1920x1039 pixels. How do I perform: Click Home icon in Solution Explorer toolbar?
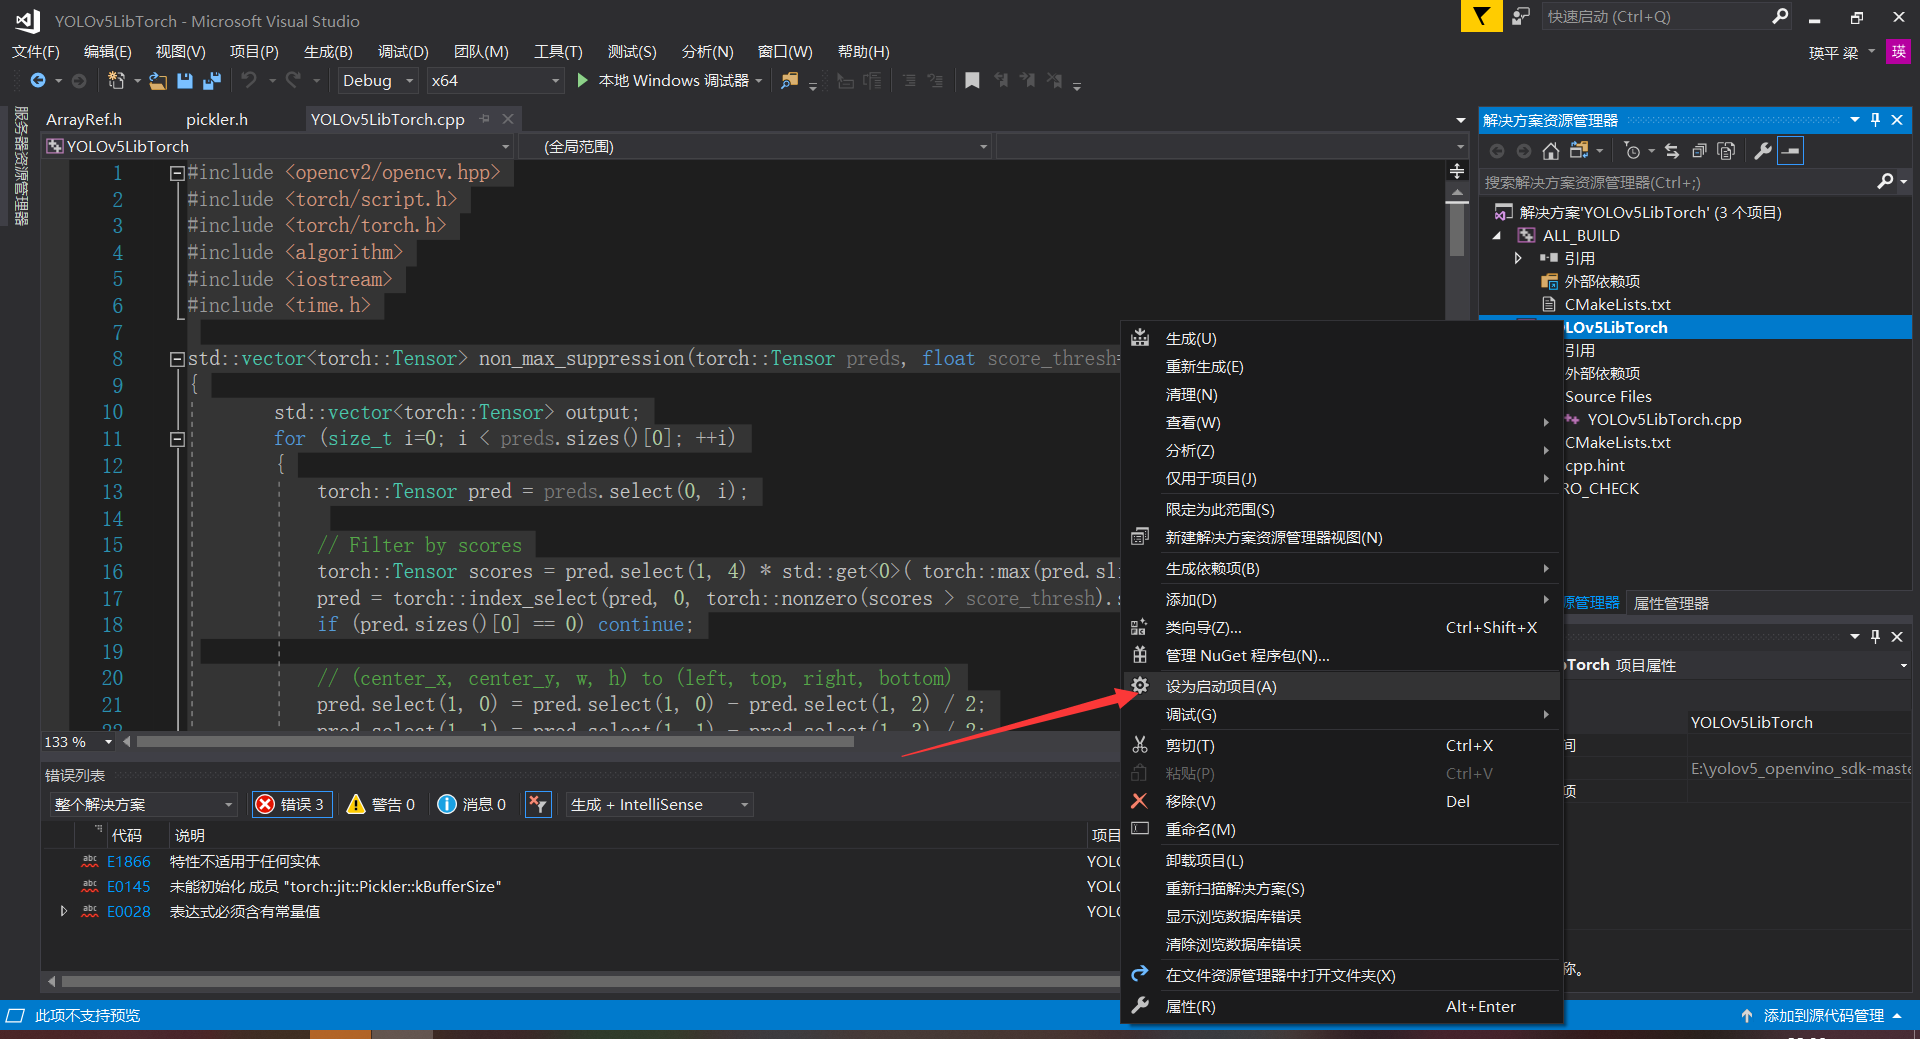(x=1551, y=151)
